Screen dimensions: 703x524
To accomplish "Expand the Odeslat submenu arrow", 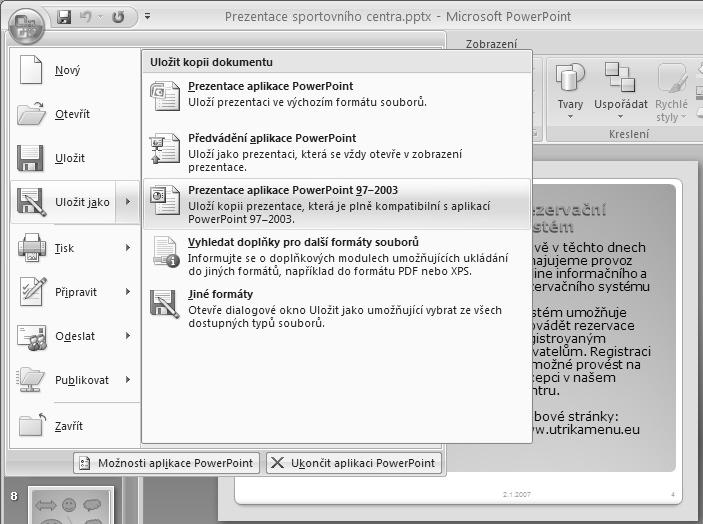I will coord(128,336).
